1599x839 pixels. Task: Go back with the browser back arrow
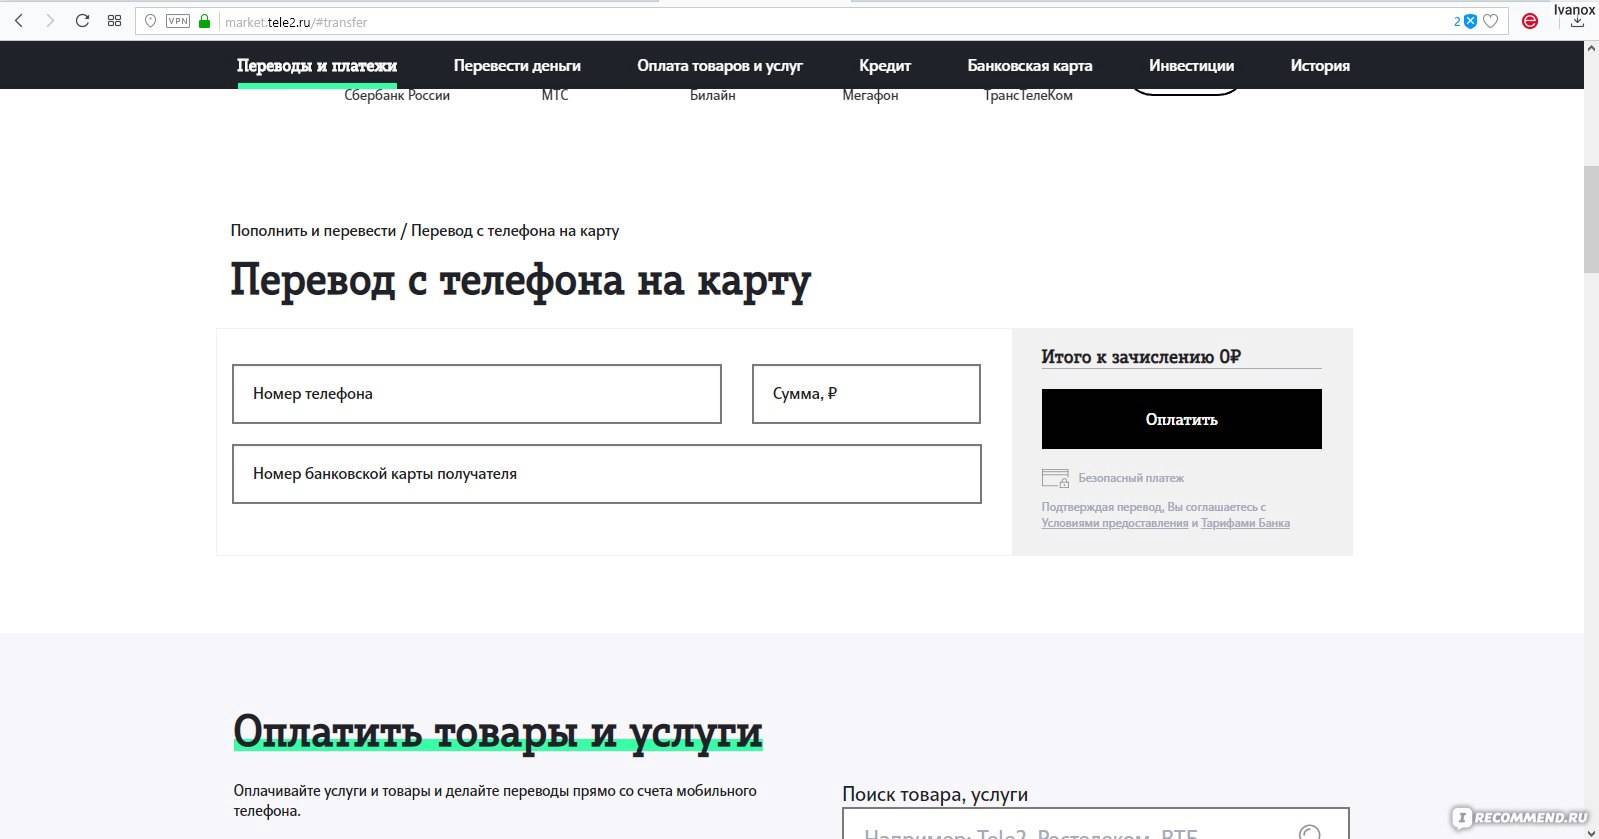pyautogui.click(x=19, y=21)
